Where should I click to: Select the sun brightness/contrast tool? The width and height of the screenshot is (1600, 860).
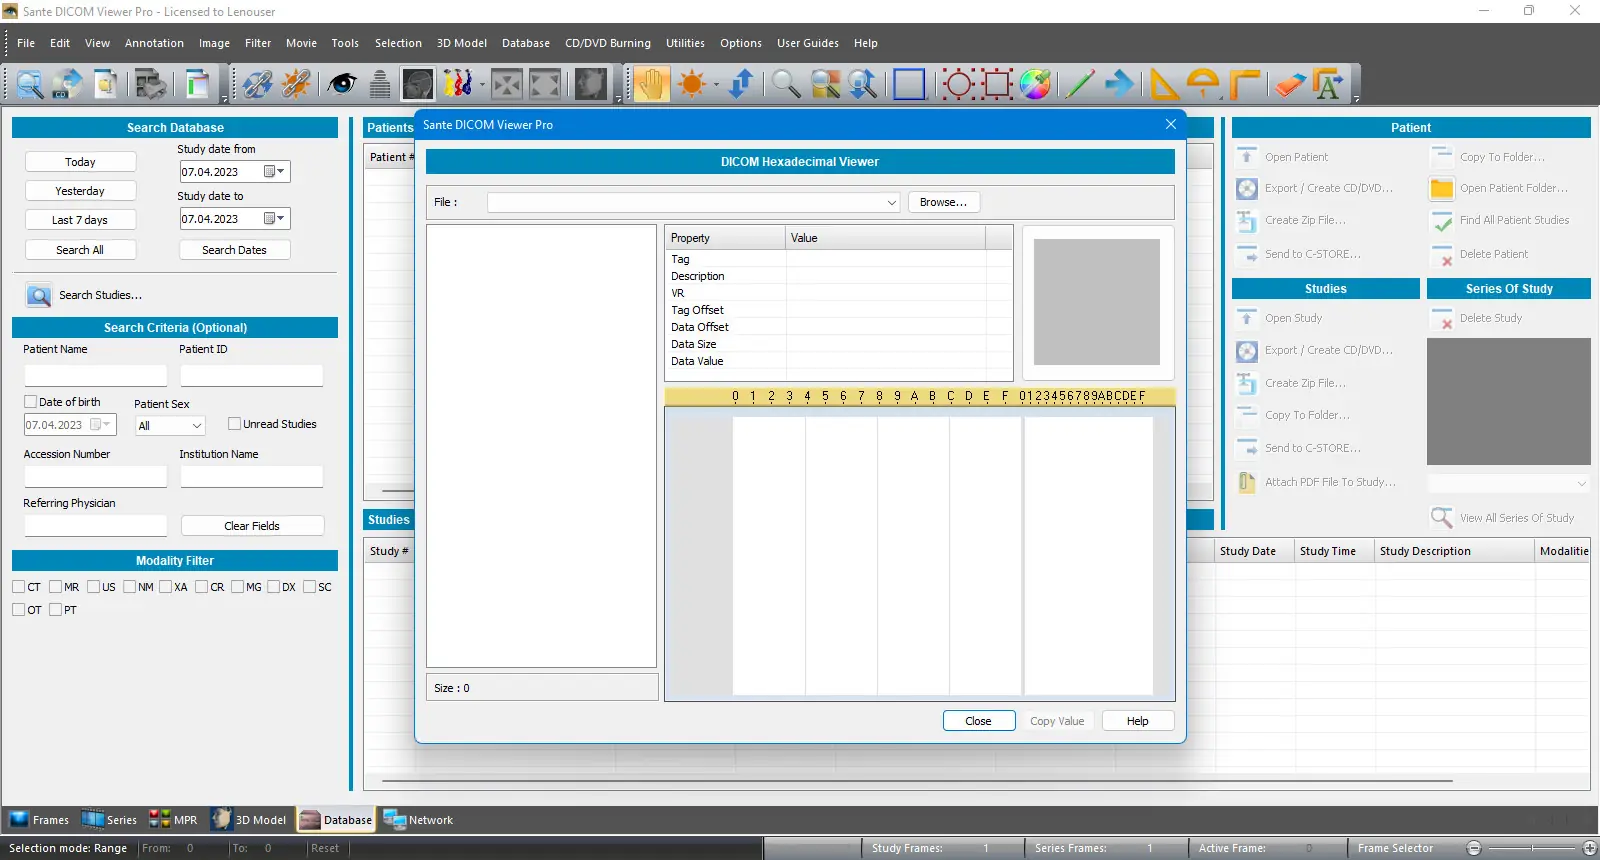(692, 84)
